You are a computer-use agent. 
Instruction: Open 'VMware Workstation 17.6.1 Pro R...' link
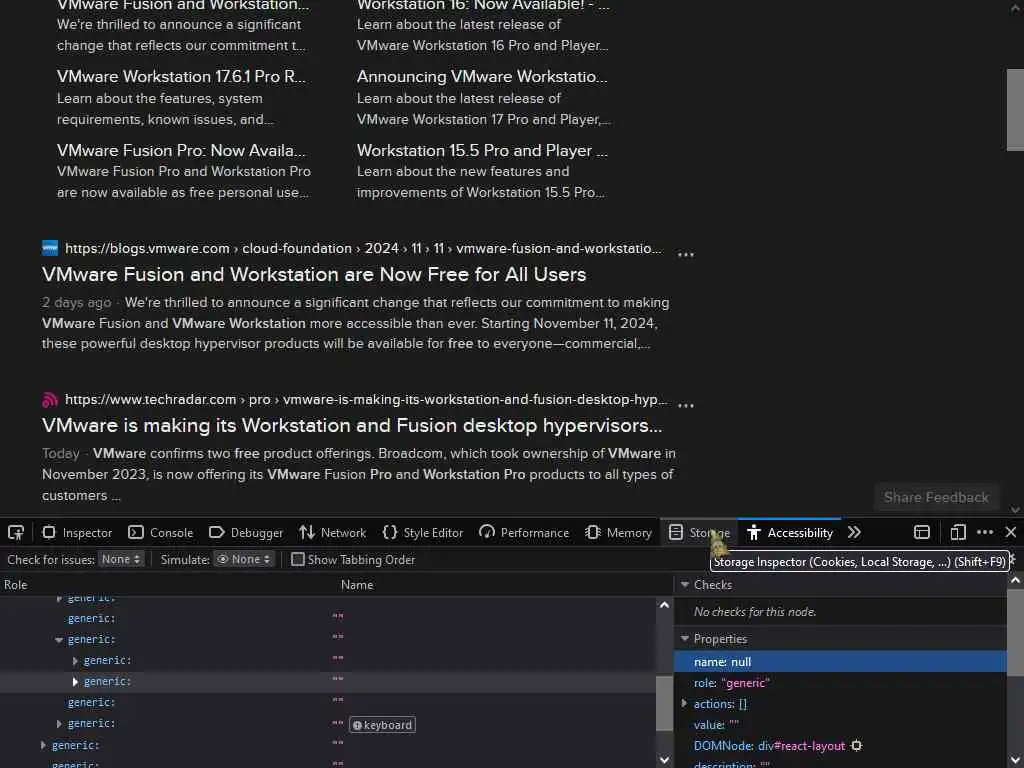click(181, 76)
